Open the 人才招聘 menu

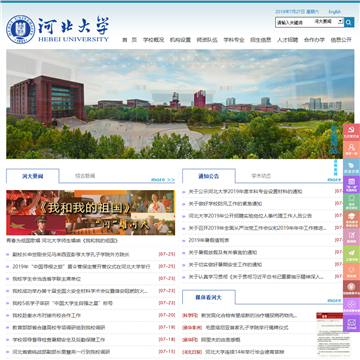tap(287, 40)
